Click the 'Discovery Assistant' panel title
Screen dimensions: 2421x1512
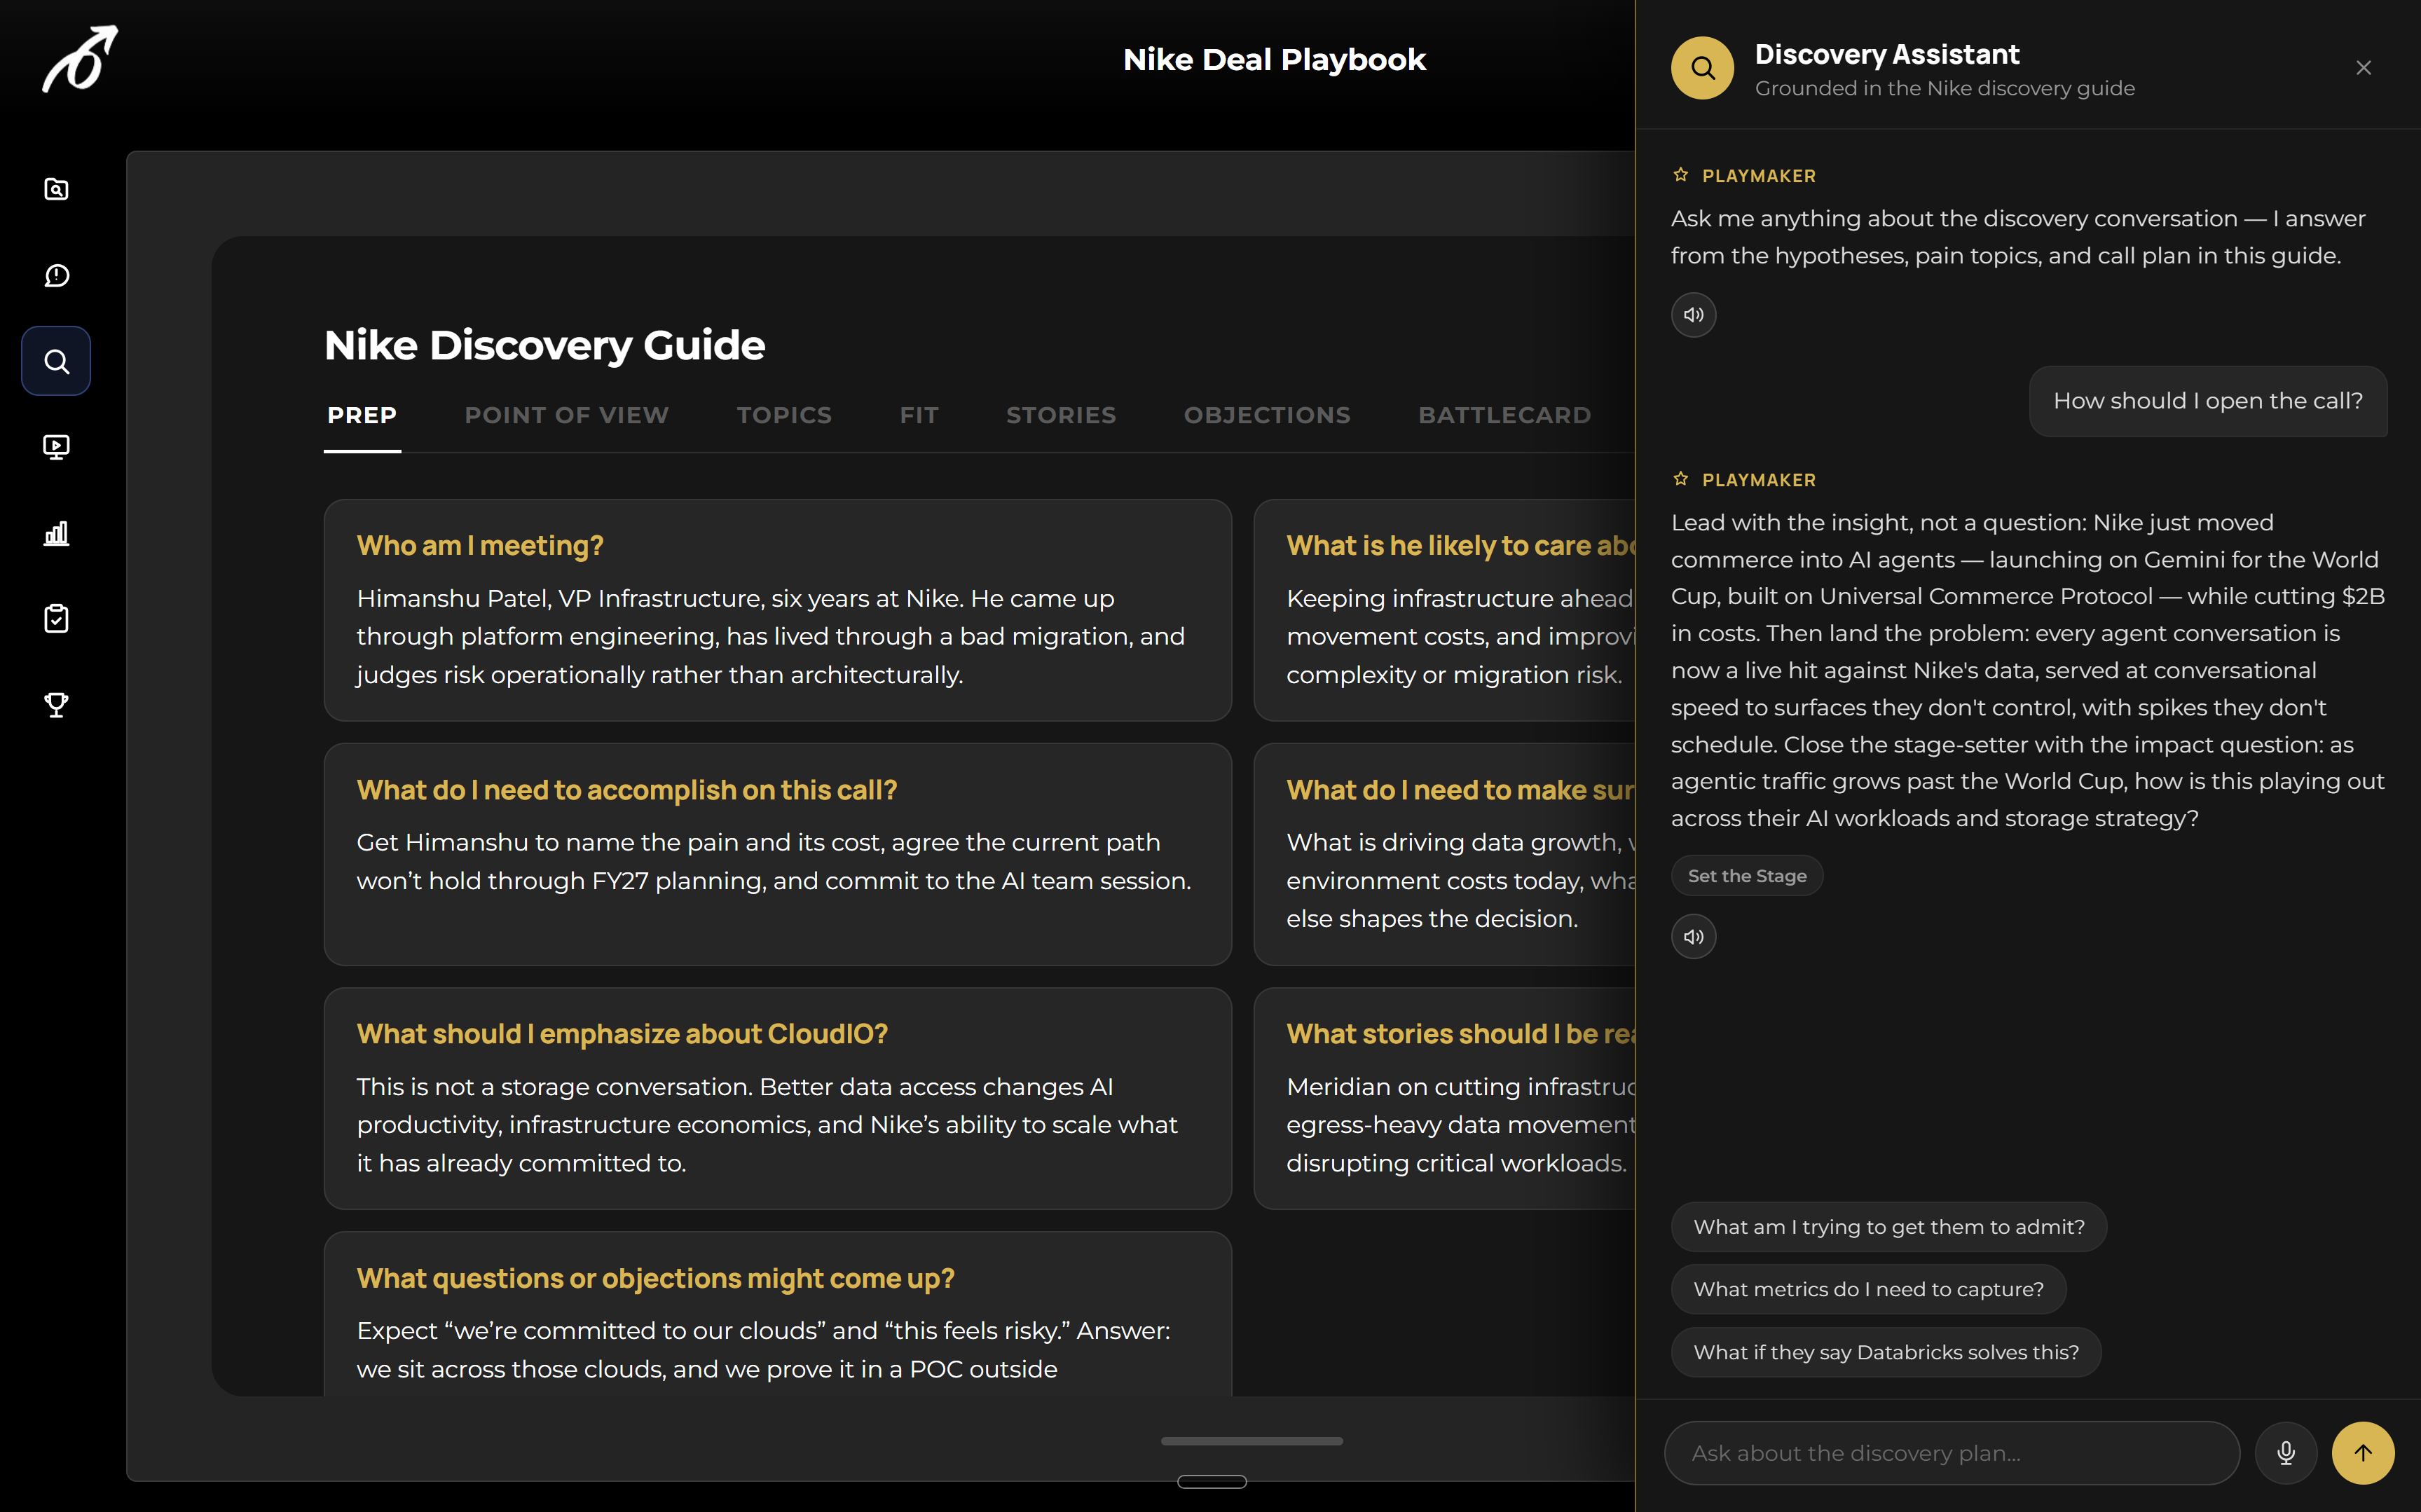[1886, 54]
